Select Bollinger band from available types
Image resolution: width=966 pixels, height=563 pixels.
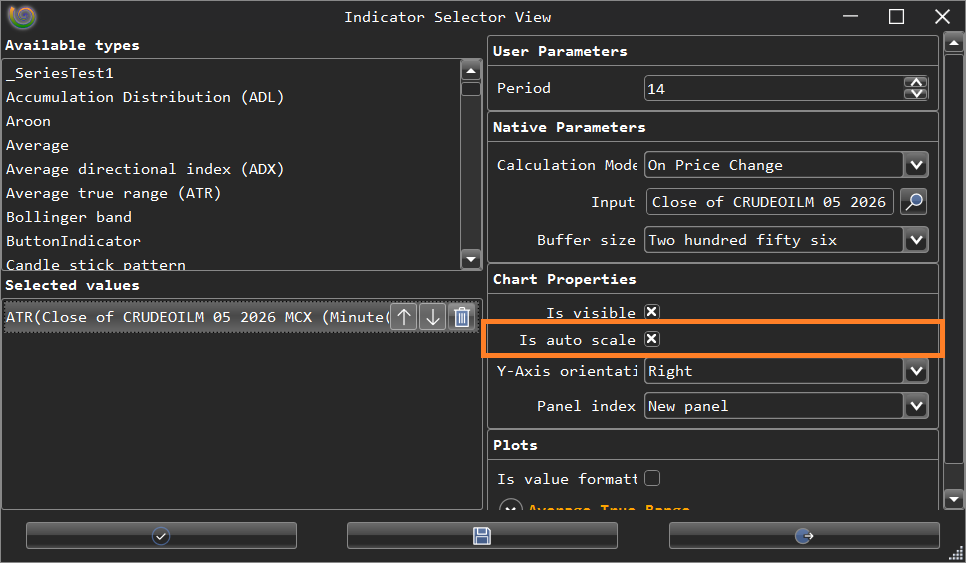point(69,217)
